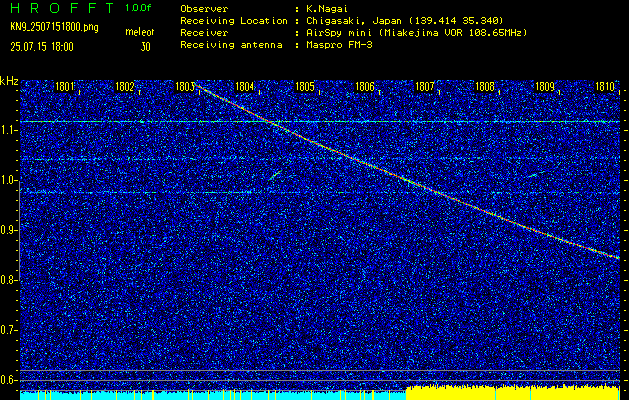
Task: Click the 1805 time marker
Action: pos(304,86)
